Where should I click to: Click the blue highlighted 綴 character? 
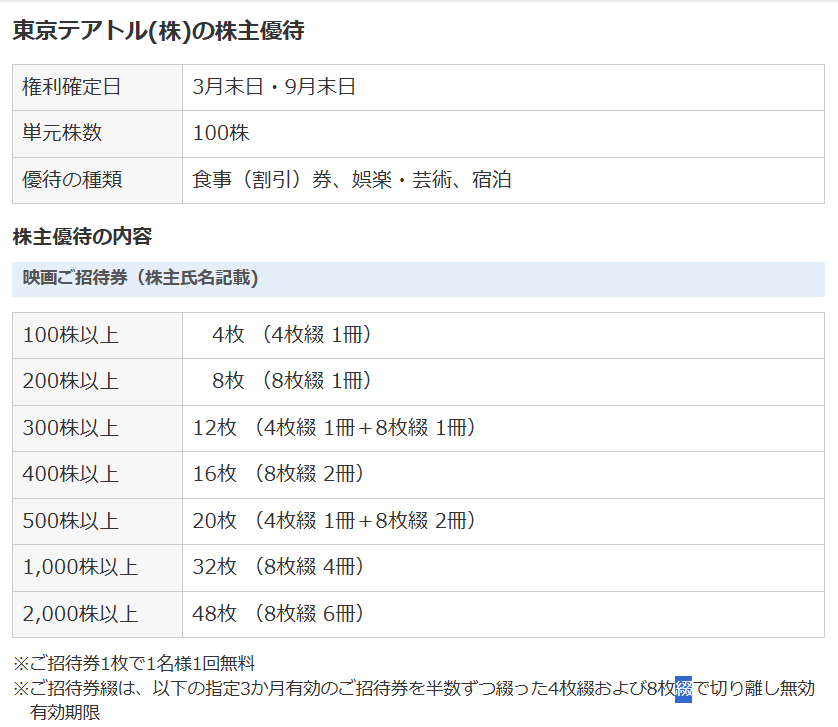point(684,689)
